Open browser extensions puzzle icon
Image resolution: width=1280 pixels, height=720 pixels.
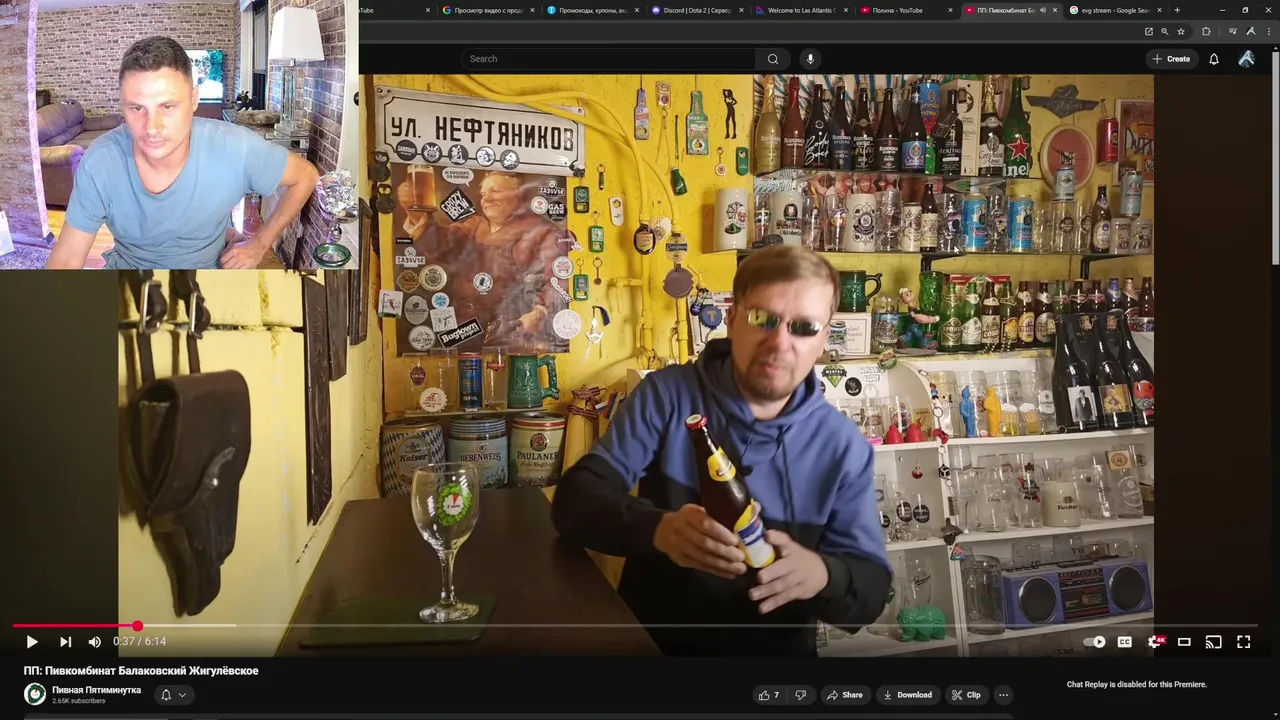click(x=1206, y=31)
